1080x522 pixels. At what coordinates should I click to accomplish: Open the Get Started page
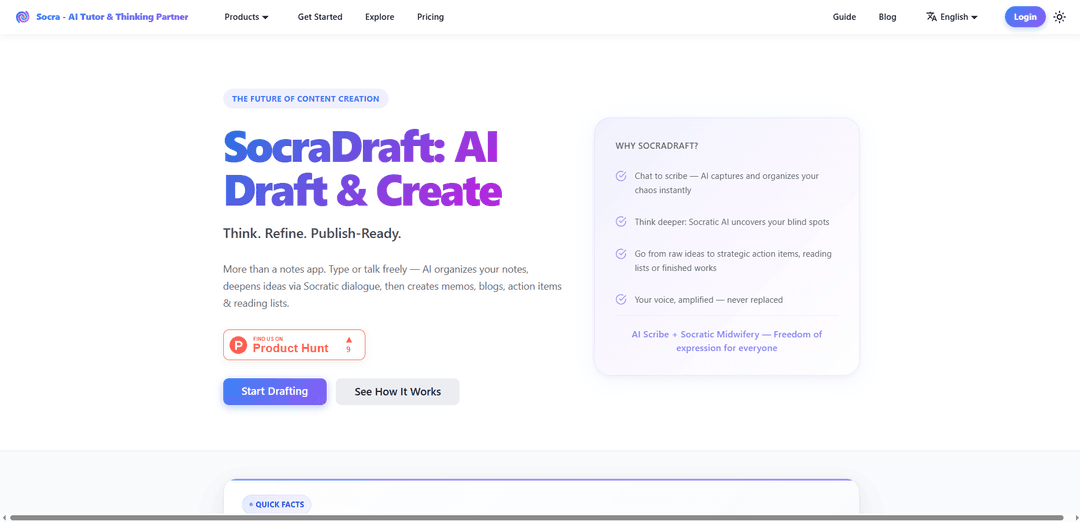[x=320, y=17]
